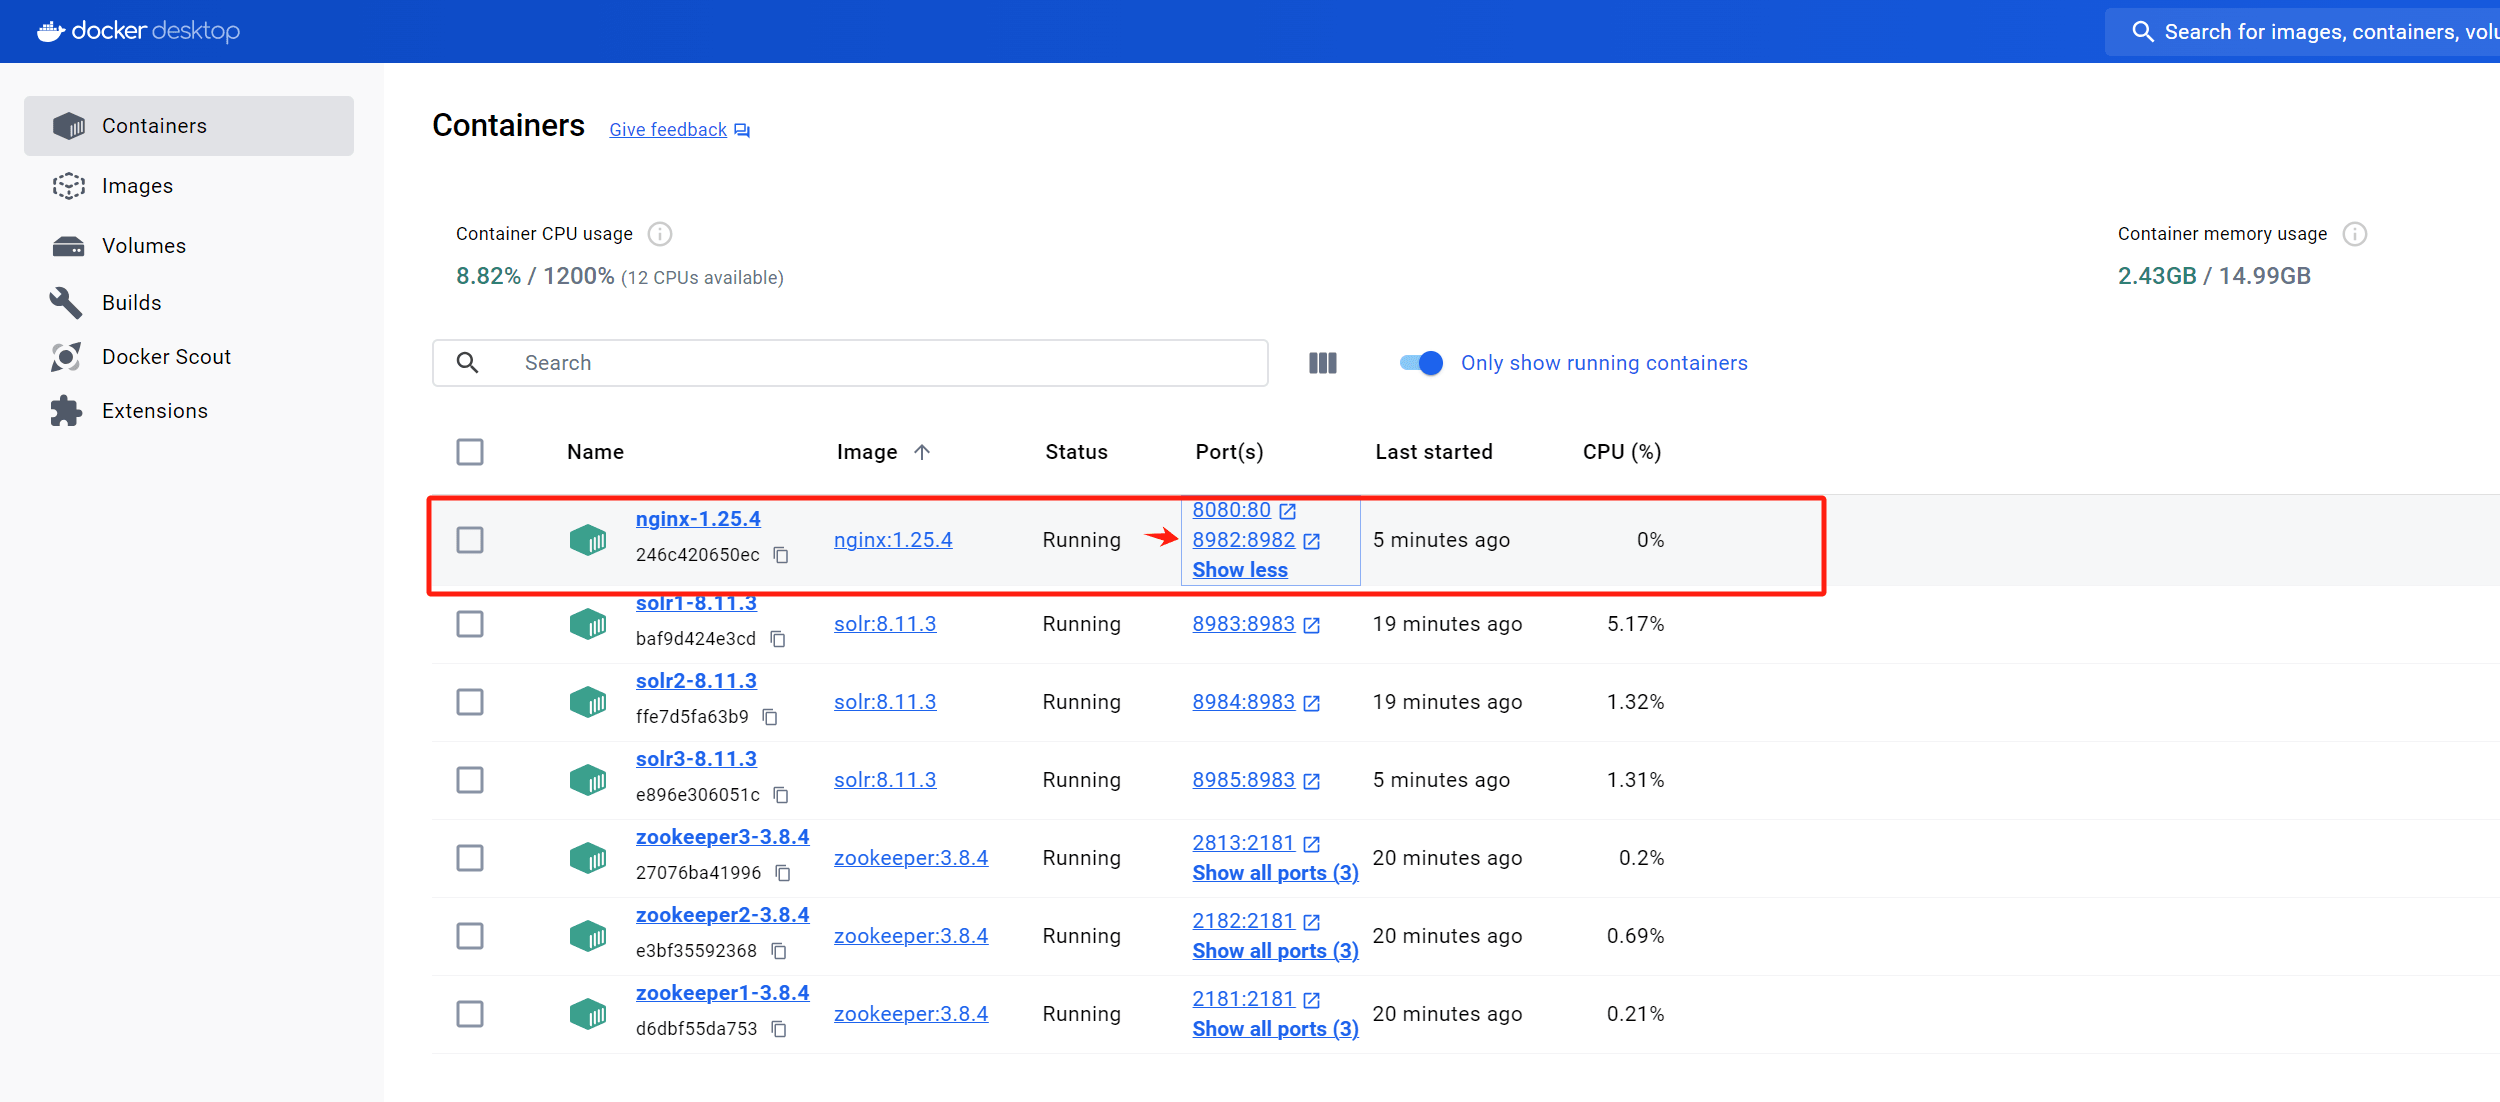The image size is (2500, 1102).
Task: Copy container ID baf9d424e3cd
Action: 778,639
